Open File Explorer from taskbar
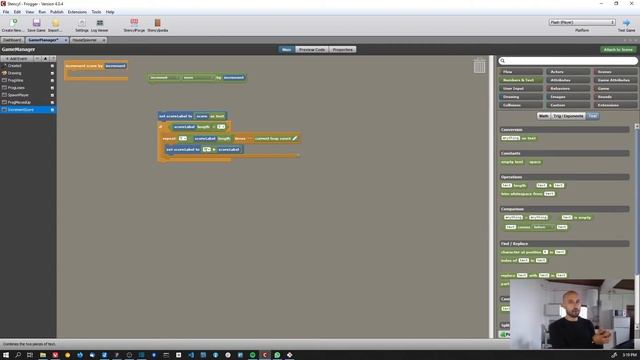This screenshot has width=640, height=360. (x=42, y=355)
